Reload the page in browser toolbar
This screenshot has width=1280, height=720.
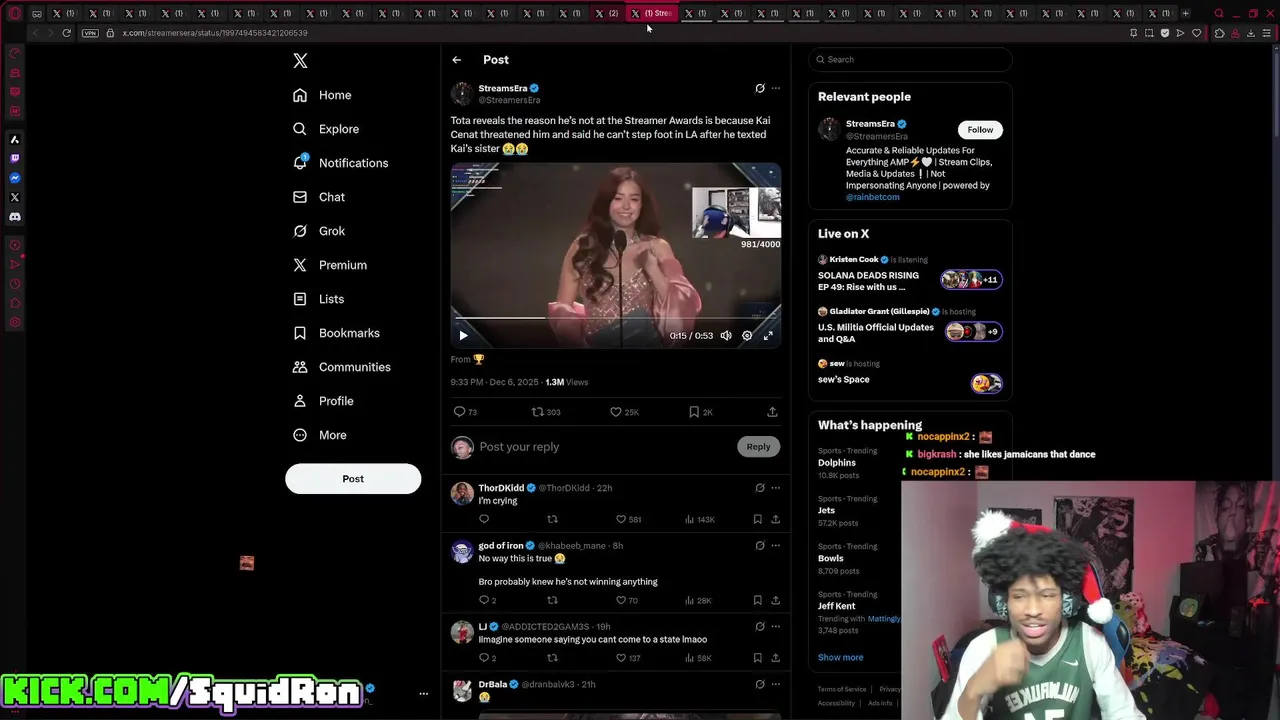(x=67, y=33)
